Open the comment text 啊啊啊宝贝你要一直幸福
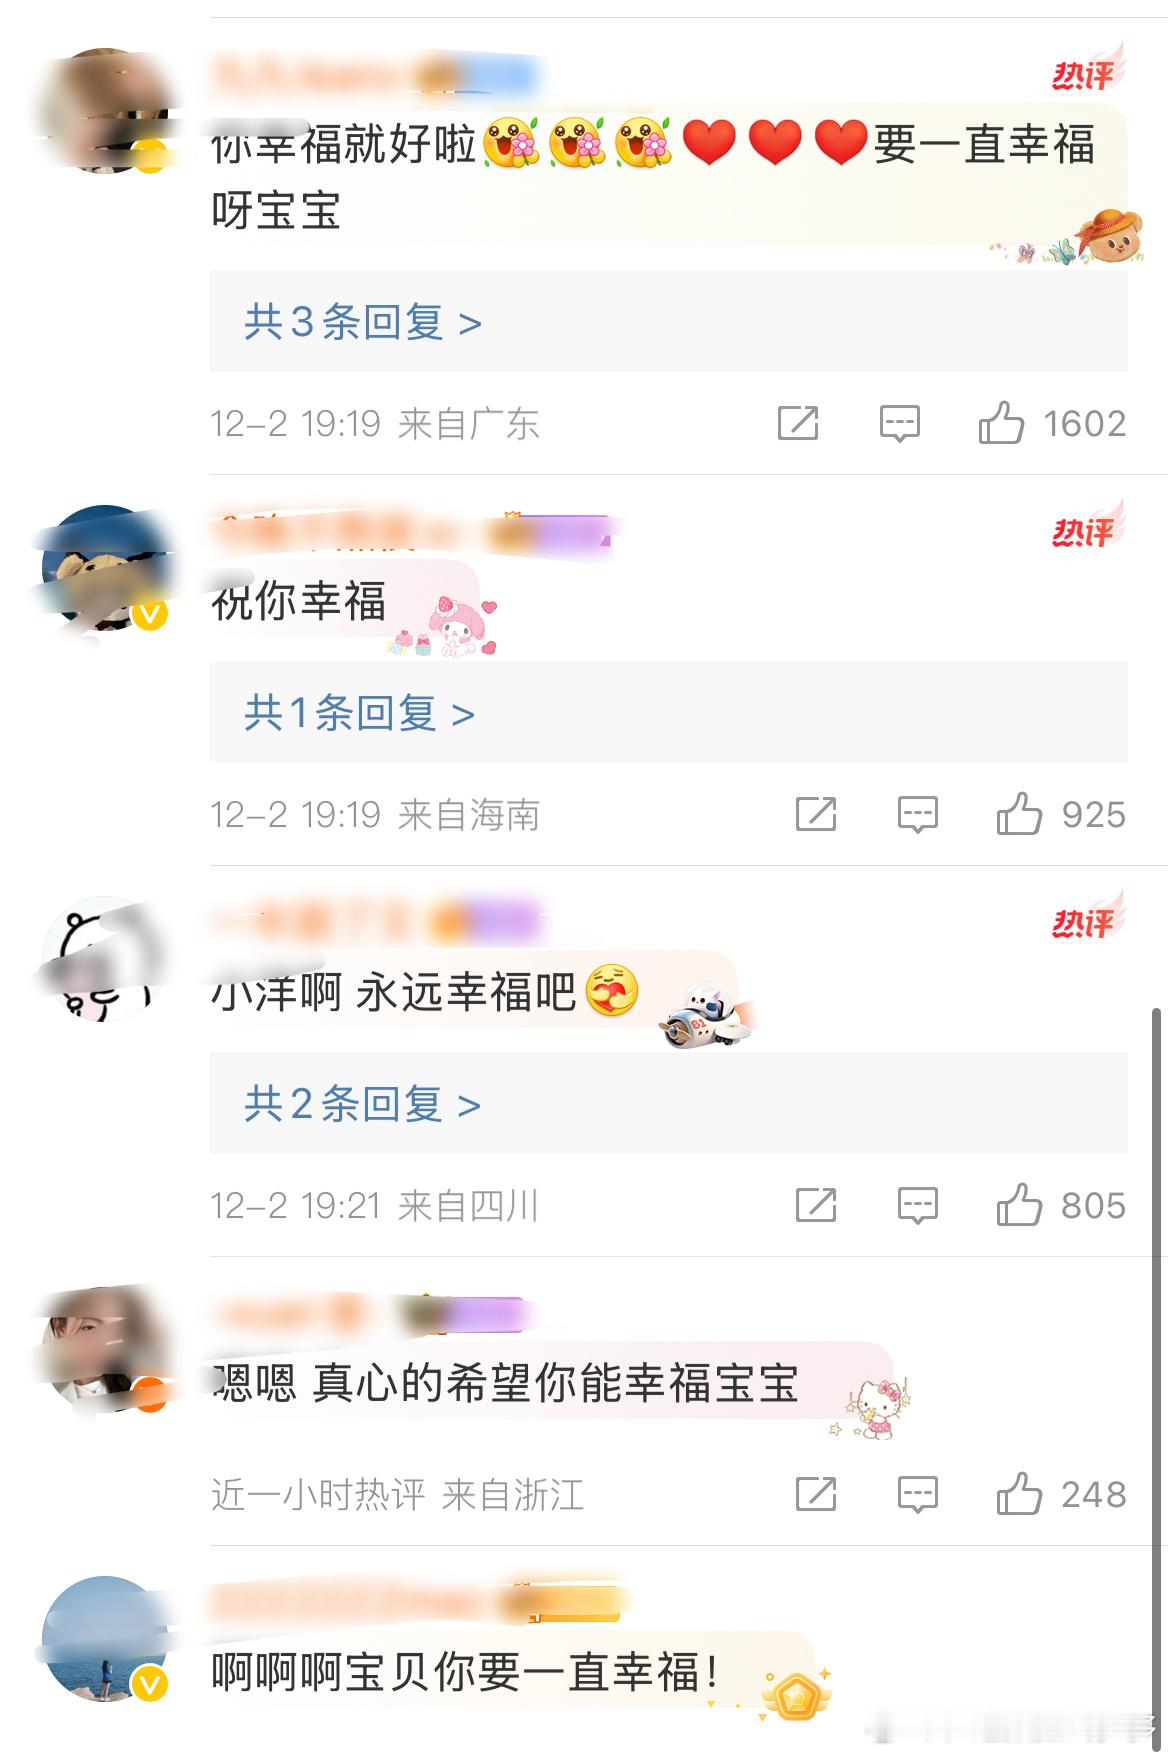The width and height of the screenshot is (1168, 1755). (x=464, y=1672)
